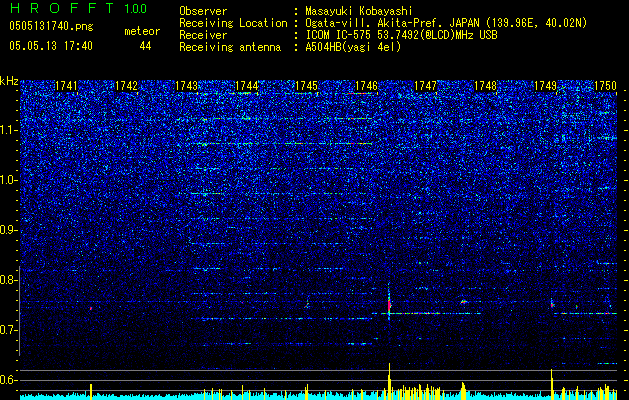Select the 1746 time marker
Image resolution: width=629 pixels, height=400 pixels.
367,86
